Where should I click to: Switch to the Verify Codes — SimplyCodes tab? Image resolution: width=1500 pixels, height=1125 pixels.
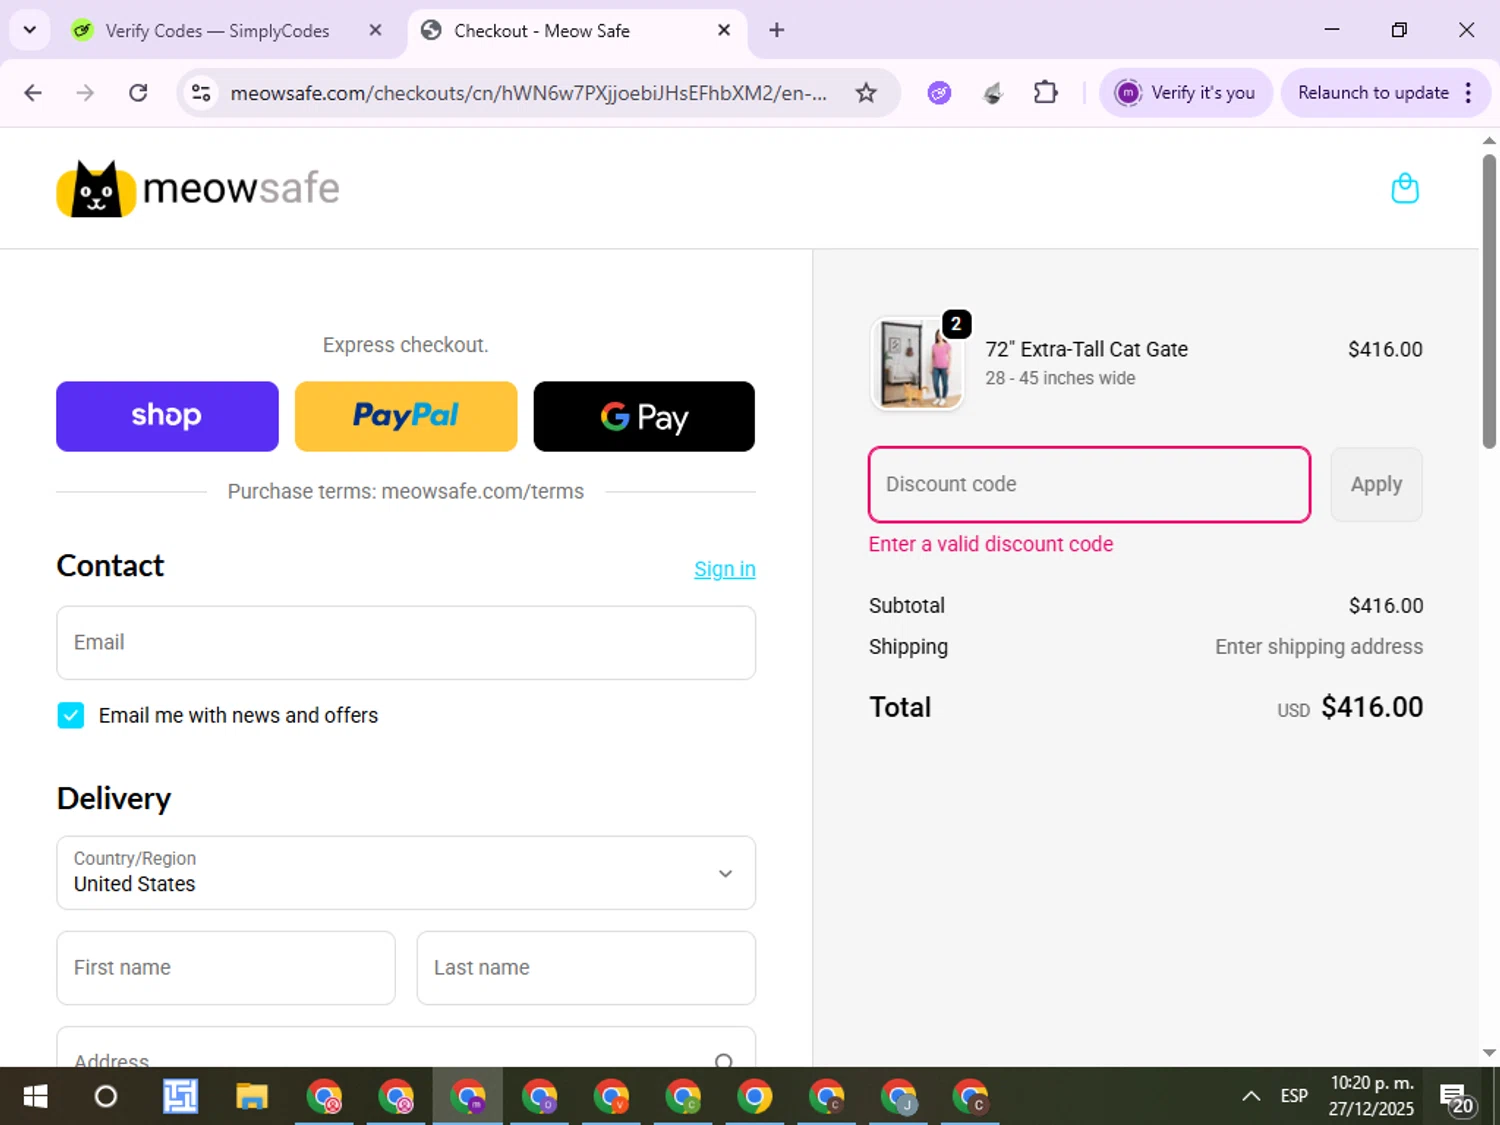tap(217, 31)
